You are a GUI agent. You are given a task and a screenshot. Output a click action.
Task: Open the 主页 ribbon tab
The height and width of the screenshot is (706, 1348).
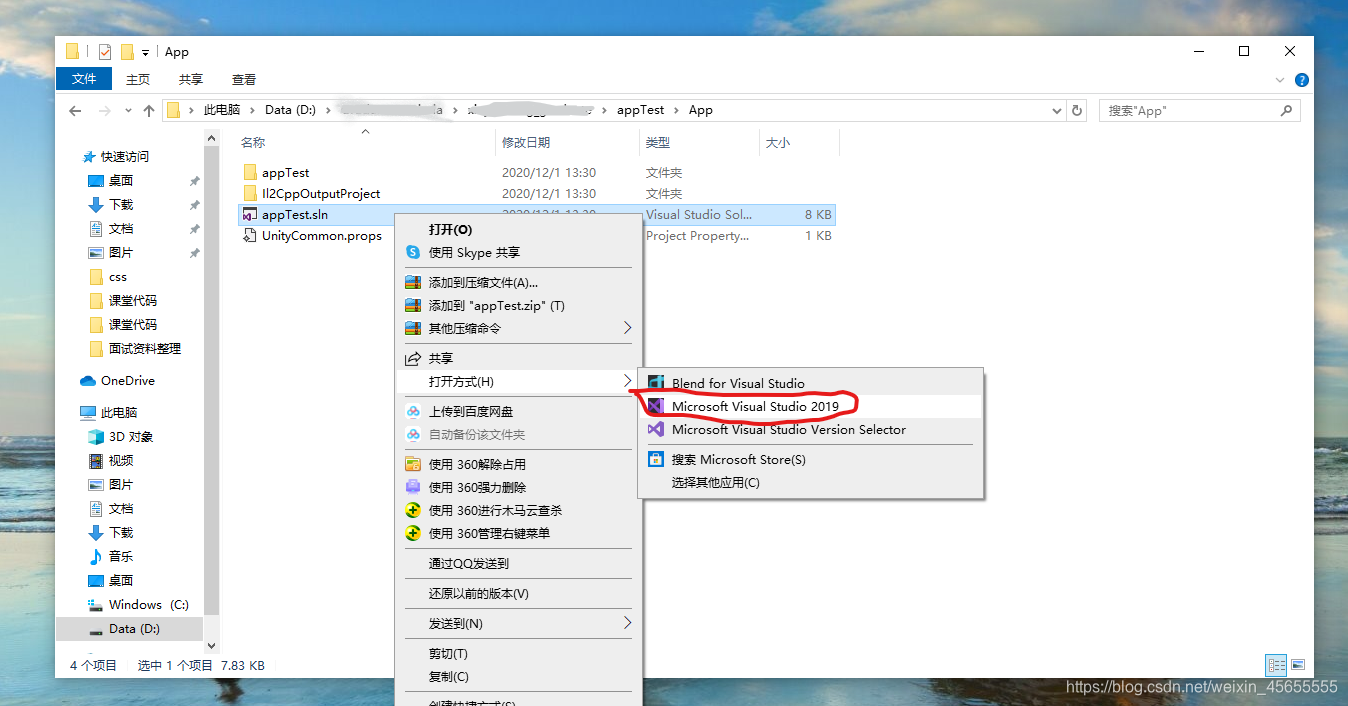tap(138, 79)
